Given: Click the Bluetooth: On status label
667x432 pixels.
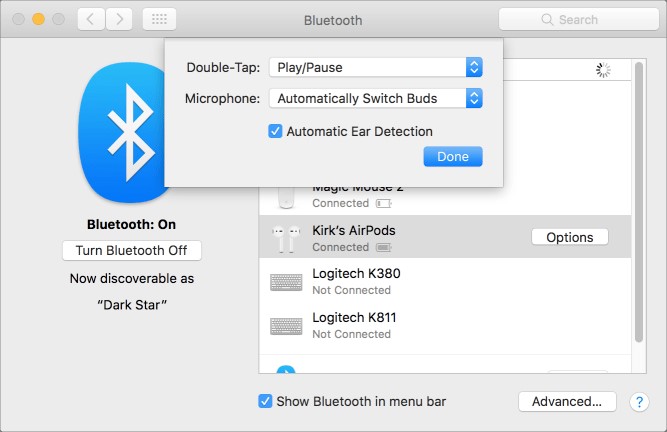Looking at the screenshot, I should pyautogui.click(x=131, y=225).
